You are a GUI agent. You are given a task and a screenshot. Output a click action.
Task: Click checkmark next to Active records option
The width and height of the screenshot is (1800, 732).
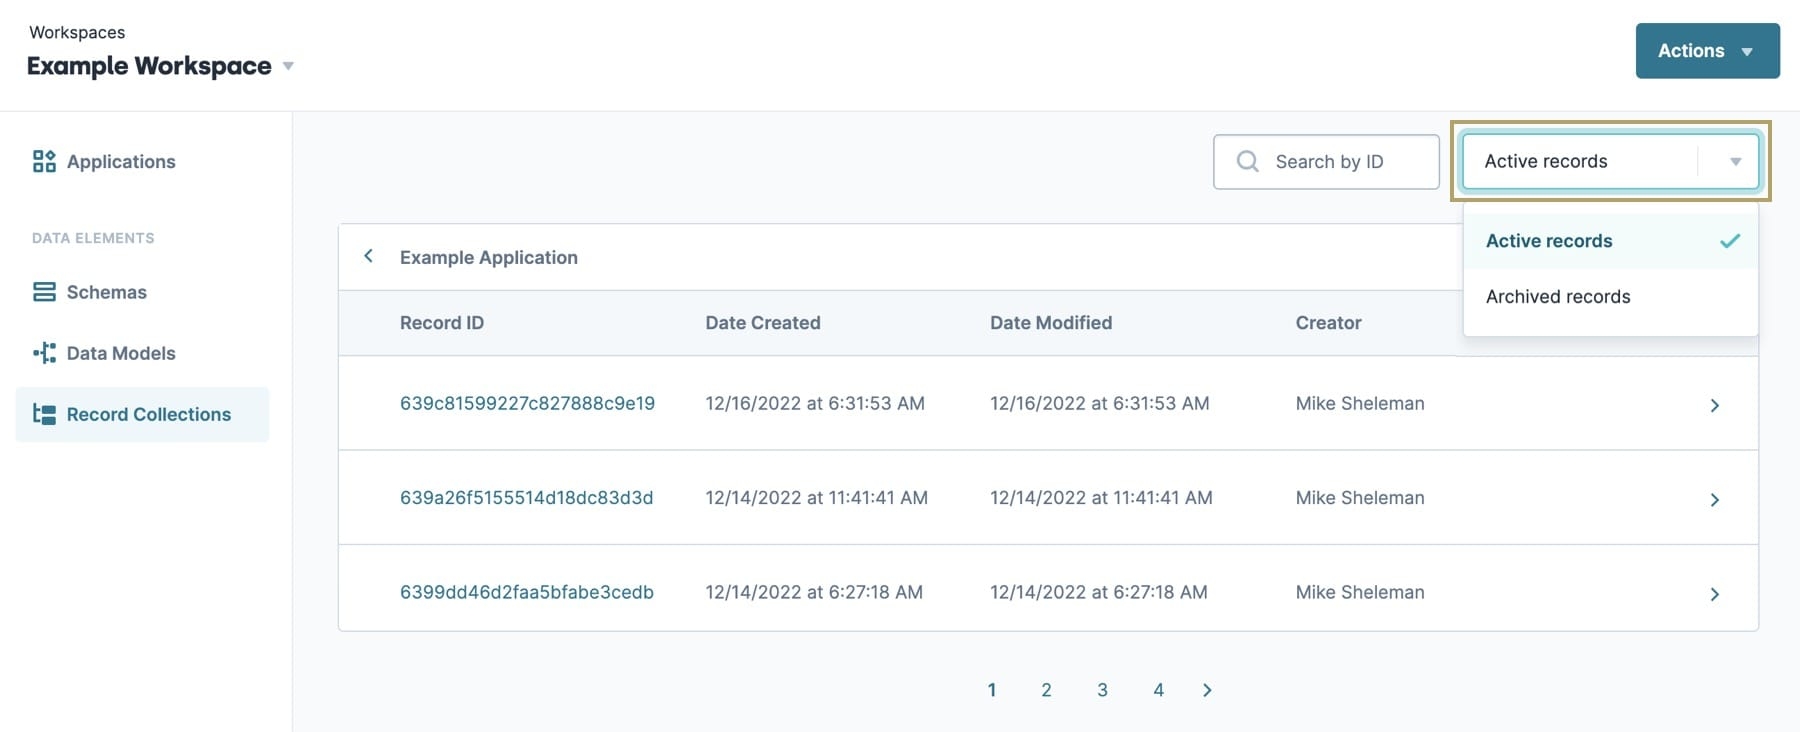1730,241
